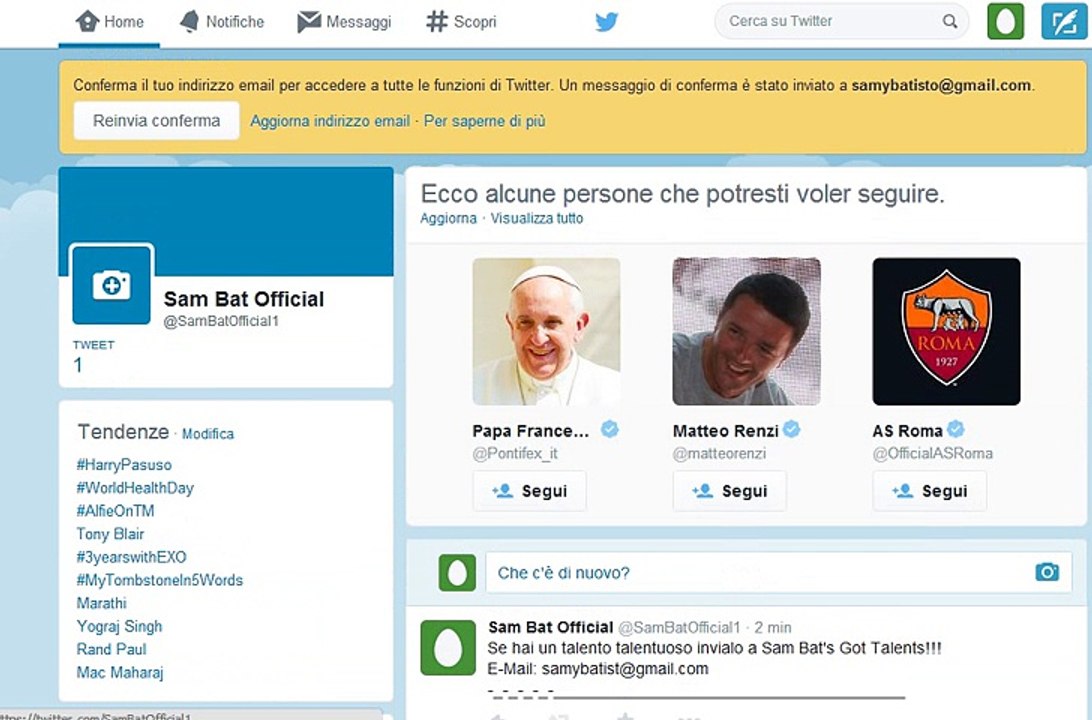Viewport: 1092px width, 720px height.
Task: Open trend Rand Paul
Action: click(111, 649)
